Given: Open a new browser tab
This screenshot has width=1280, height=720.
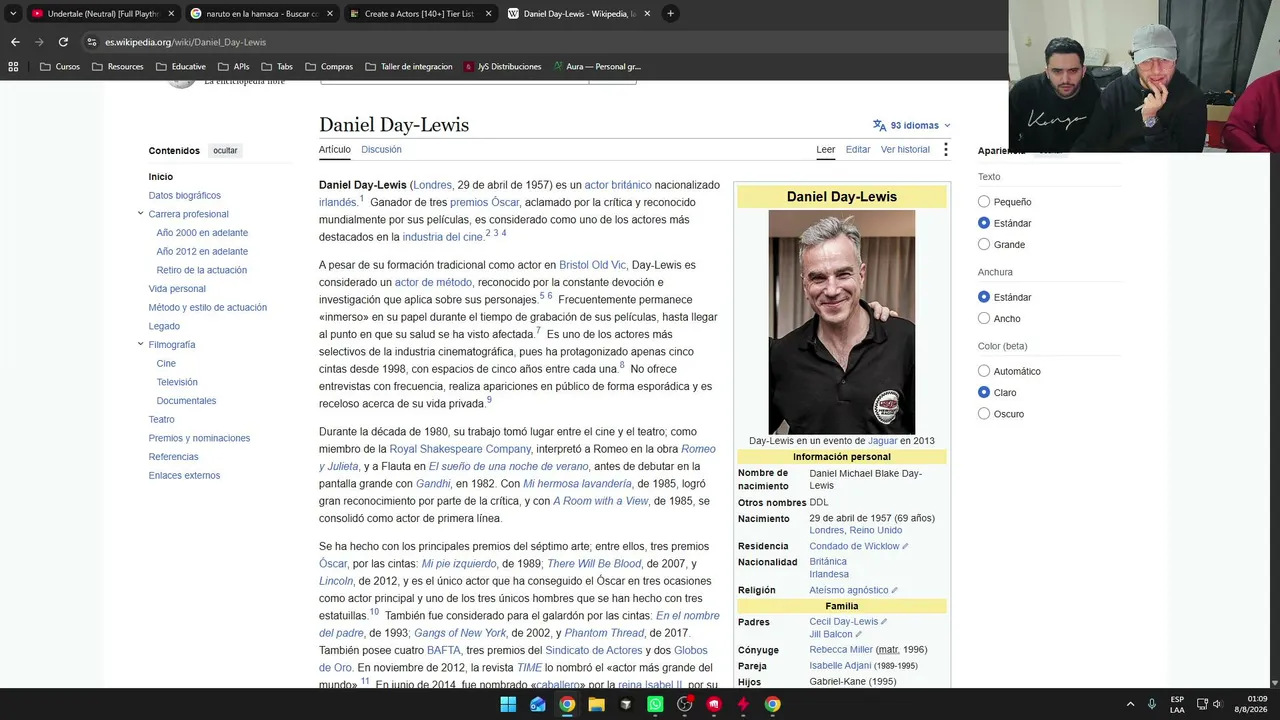Looking at the screenshot, I should pos(670,14).
